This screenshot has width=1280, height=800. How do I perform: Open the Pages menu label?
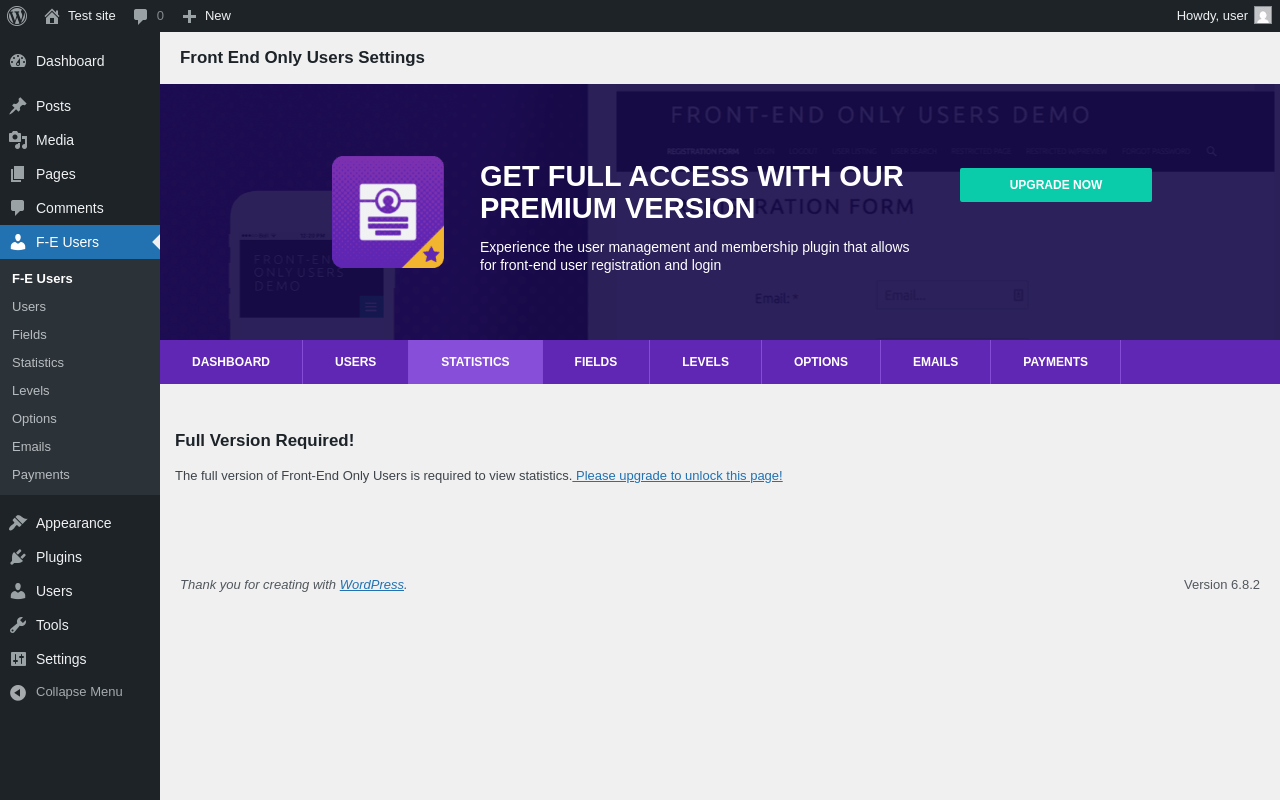tap(56, 174)
